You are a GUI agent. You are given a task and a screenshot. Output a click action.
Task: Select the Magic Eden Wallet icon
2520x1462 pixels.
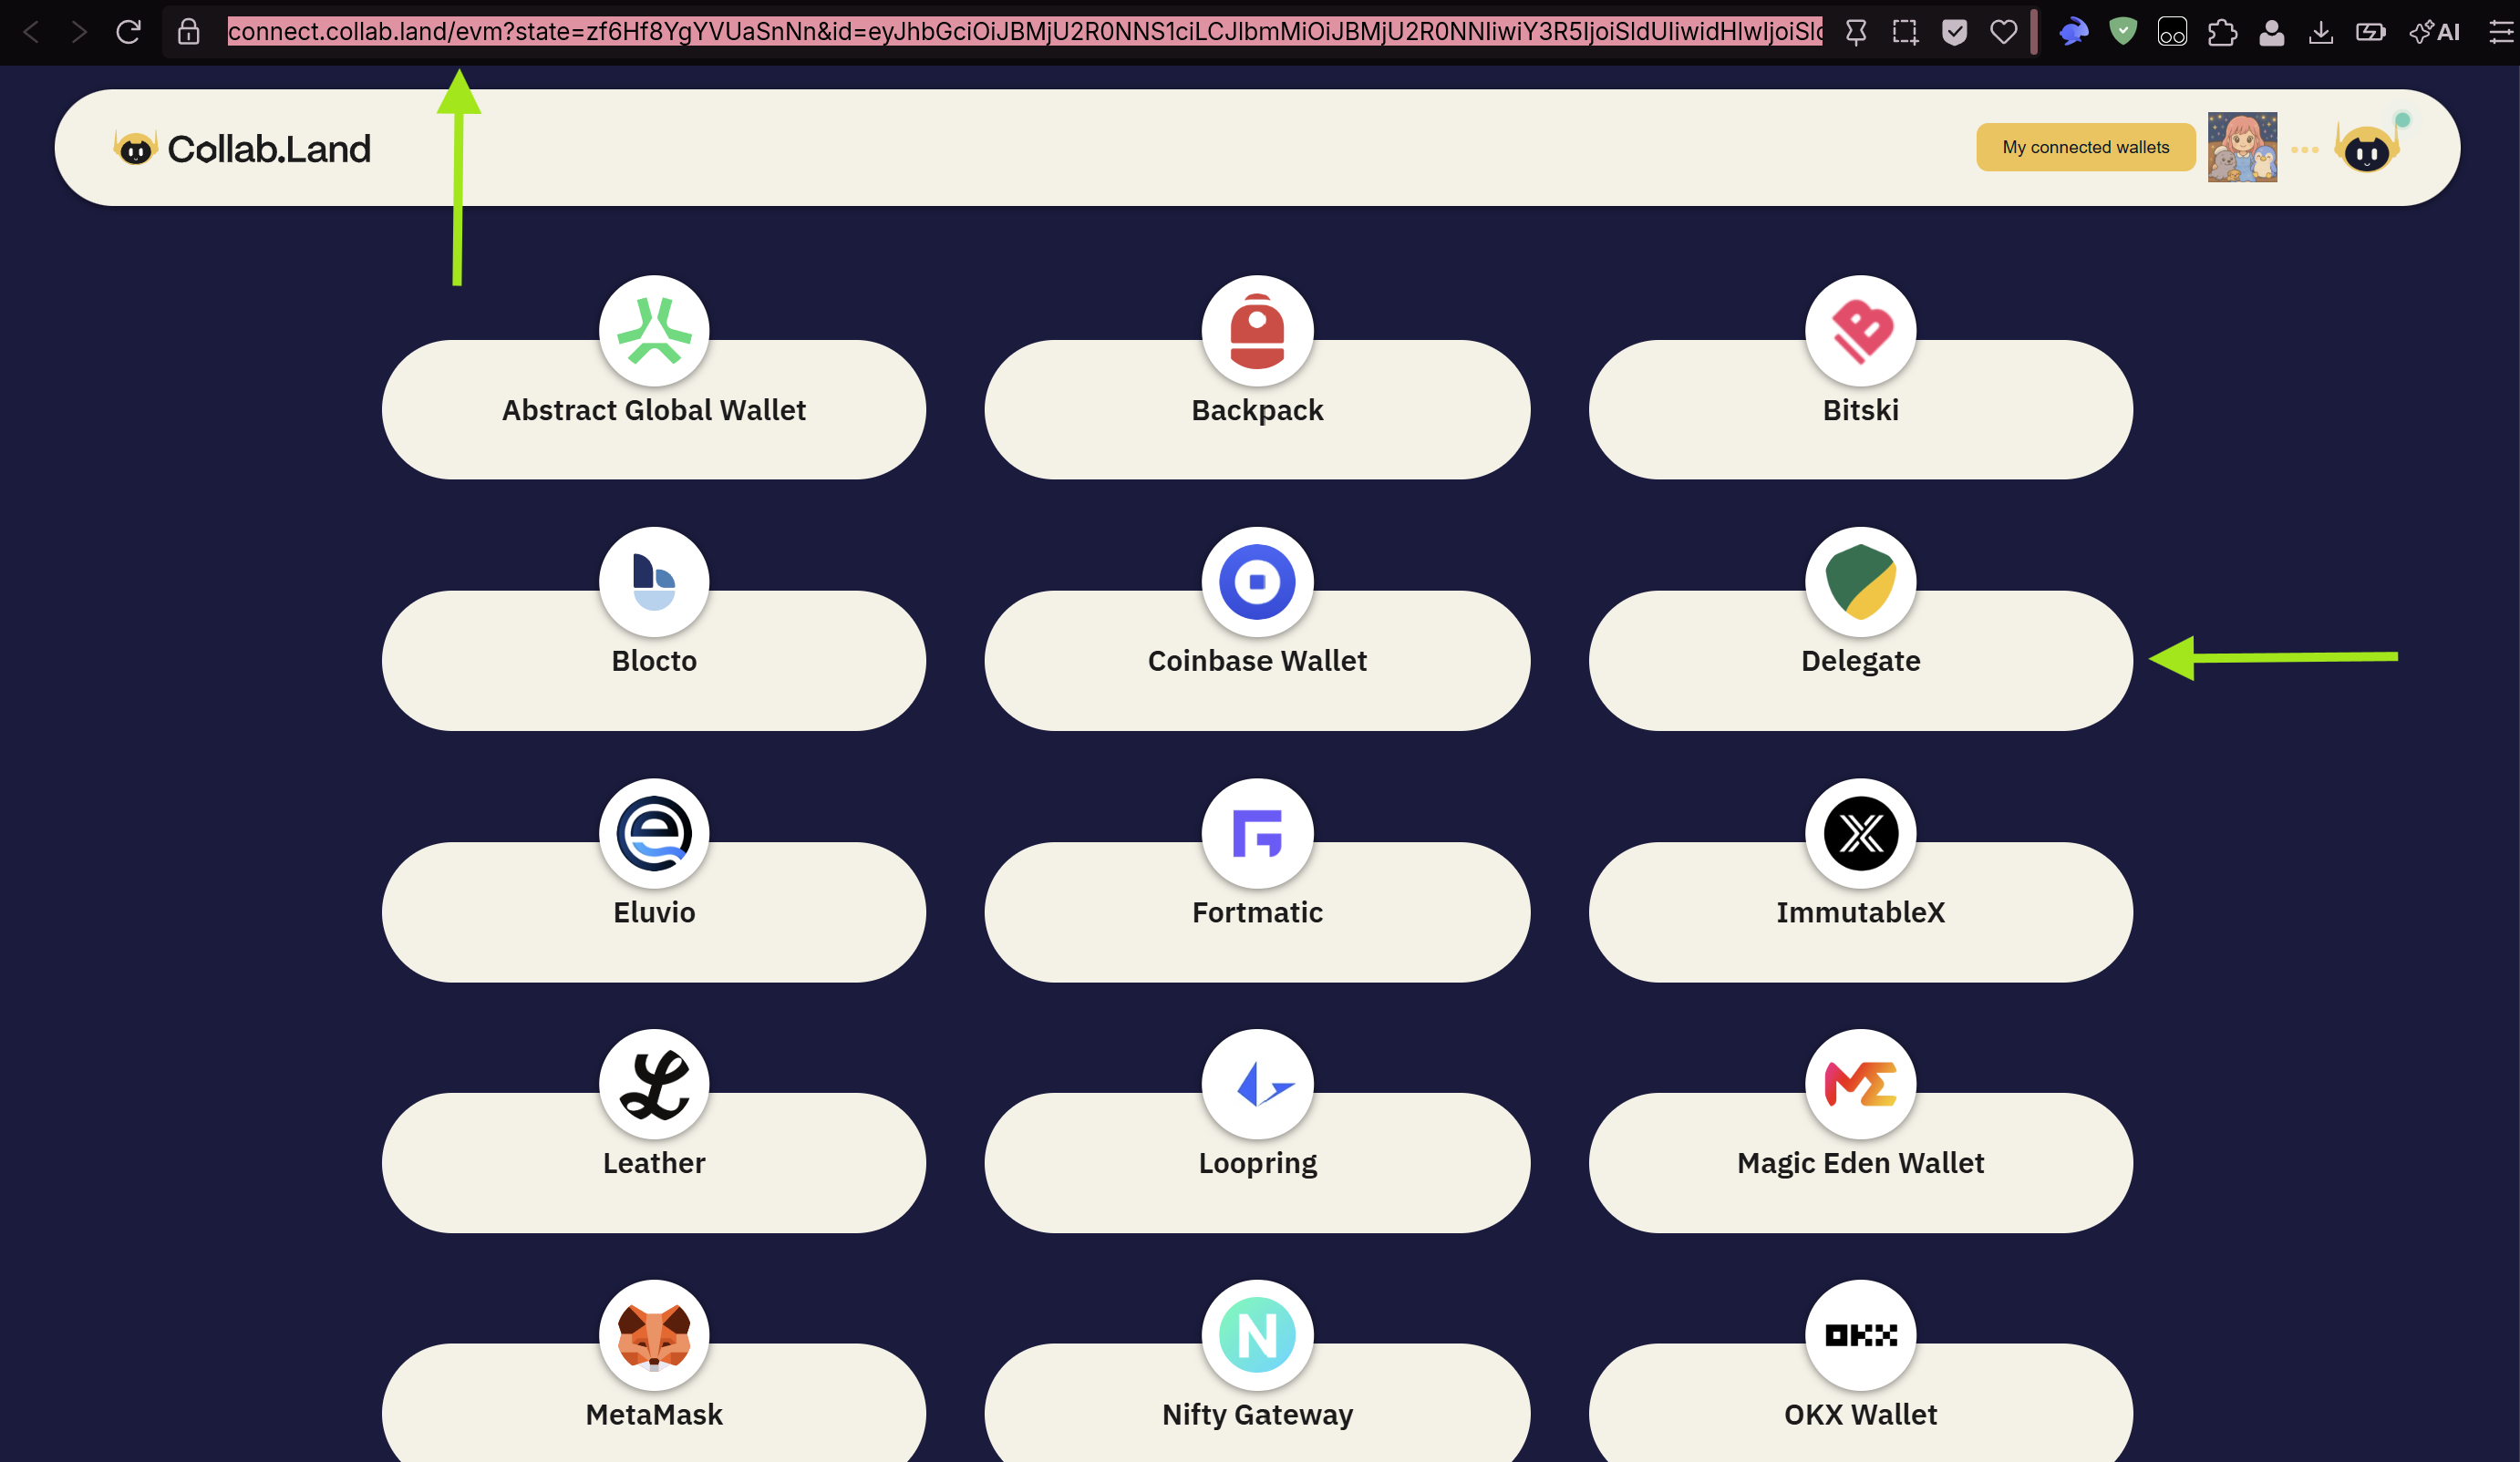coord(1860,1084)
